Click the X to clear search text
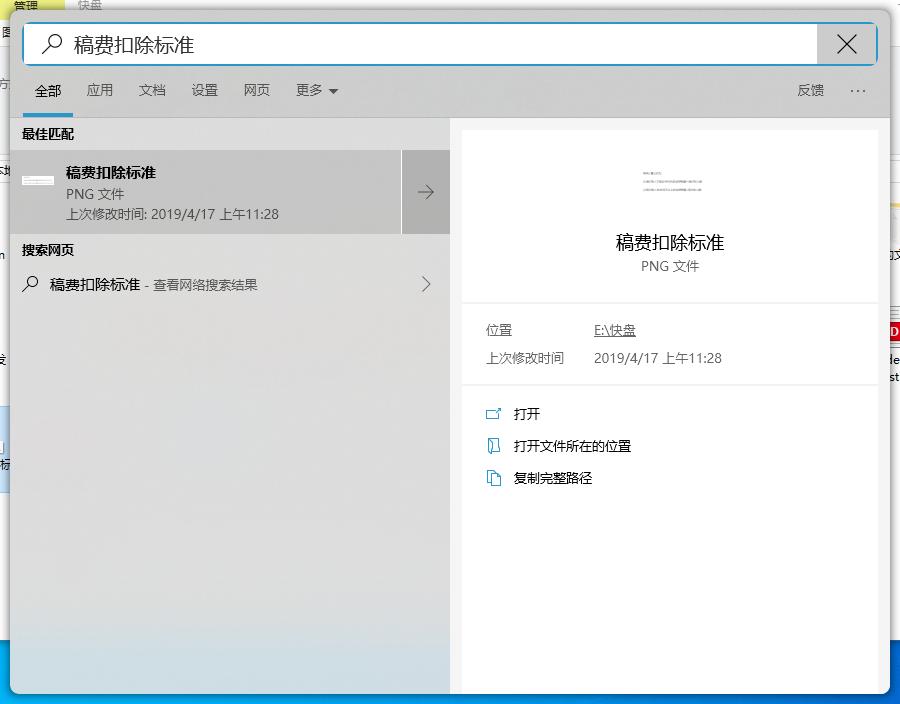The height and width of the screenshot is (704, 900). [846, 43]
